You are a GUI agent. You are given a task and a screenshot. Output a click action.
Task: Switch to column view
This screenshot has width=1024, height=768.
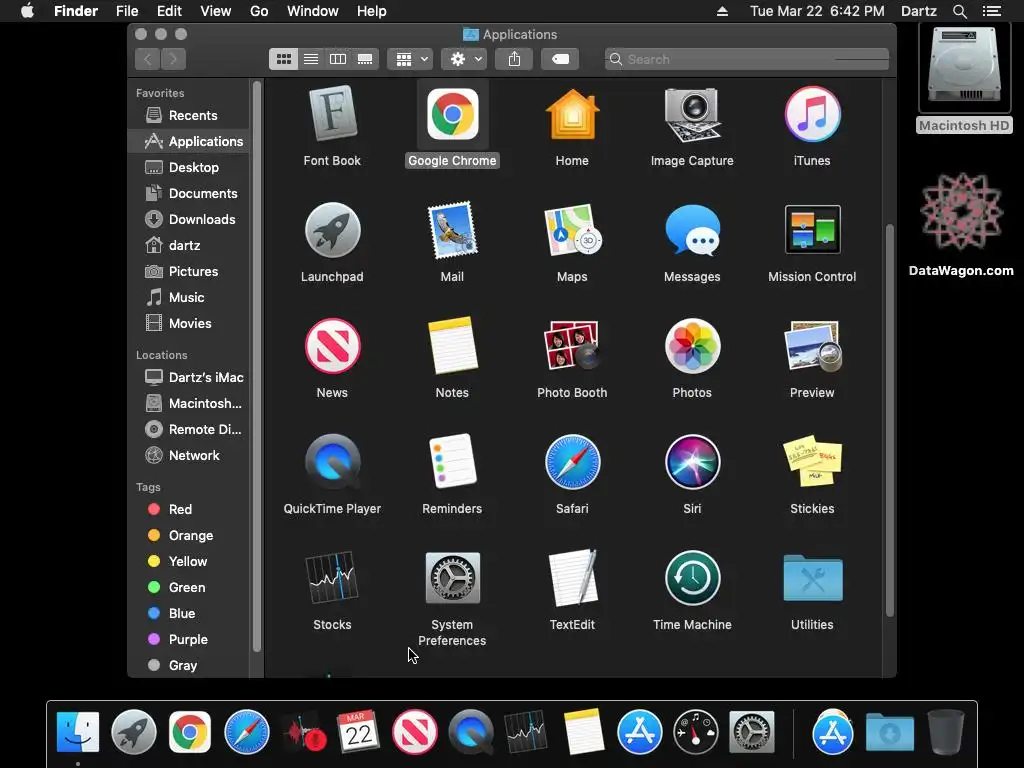click(338, 59)
